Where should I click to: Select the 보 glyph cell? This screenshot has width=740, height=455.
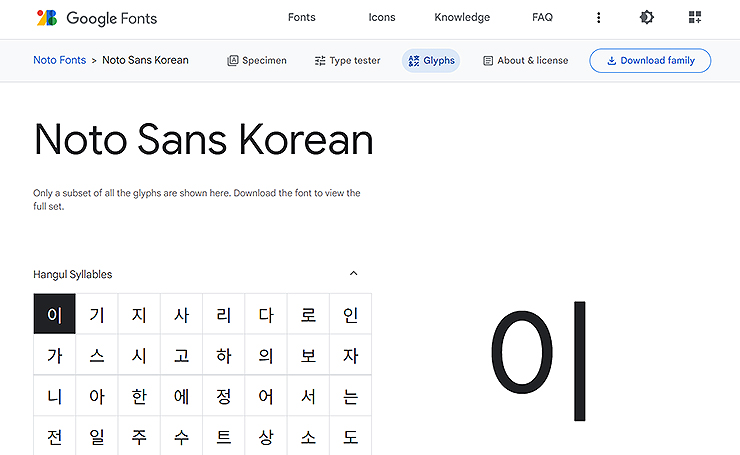pyautogui.click(x=308, y=355)
